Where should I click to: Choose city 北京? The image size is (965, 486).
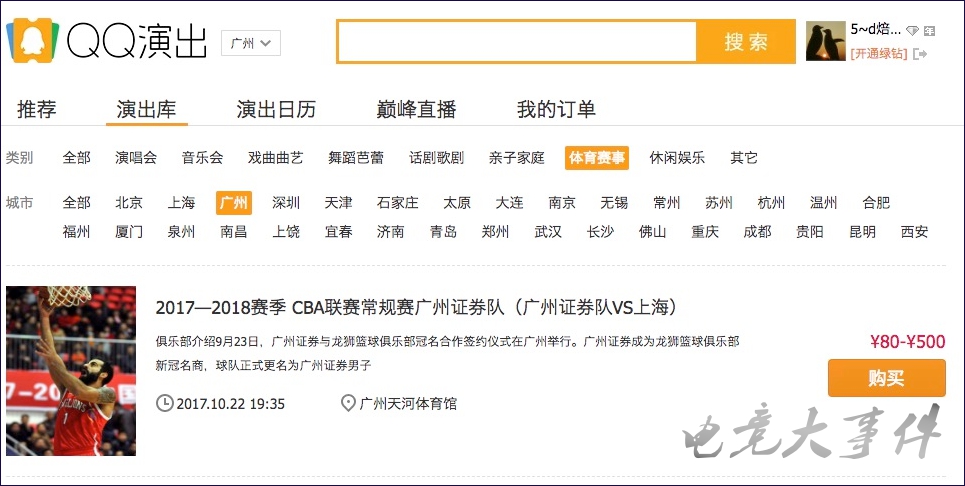point(129,202)
